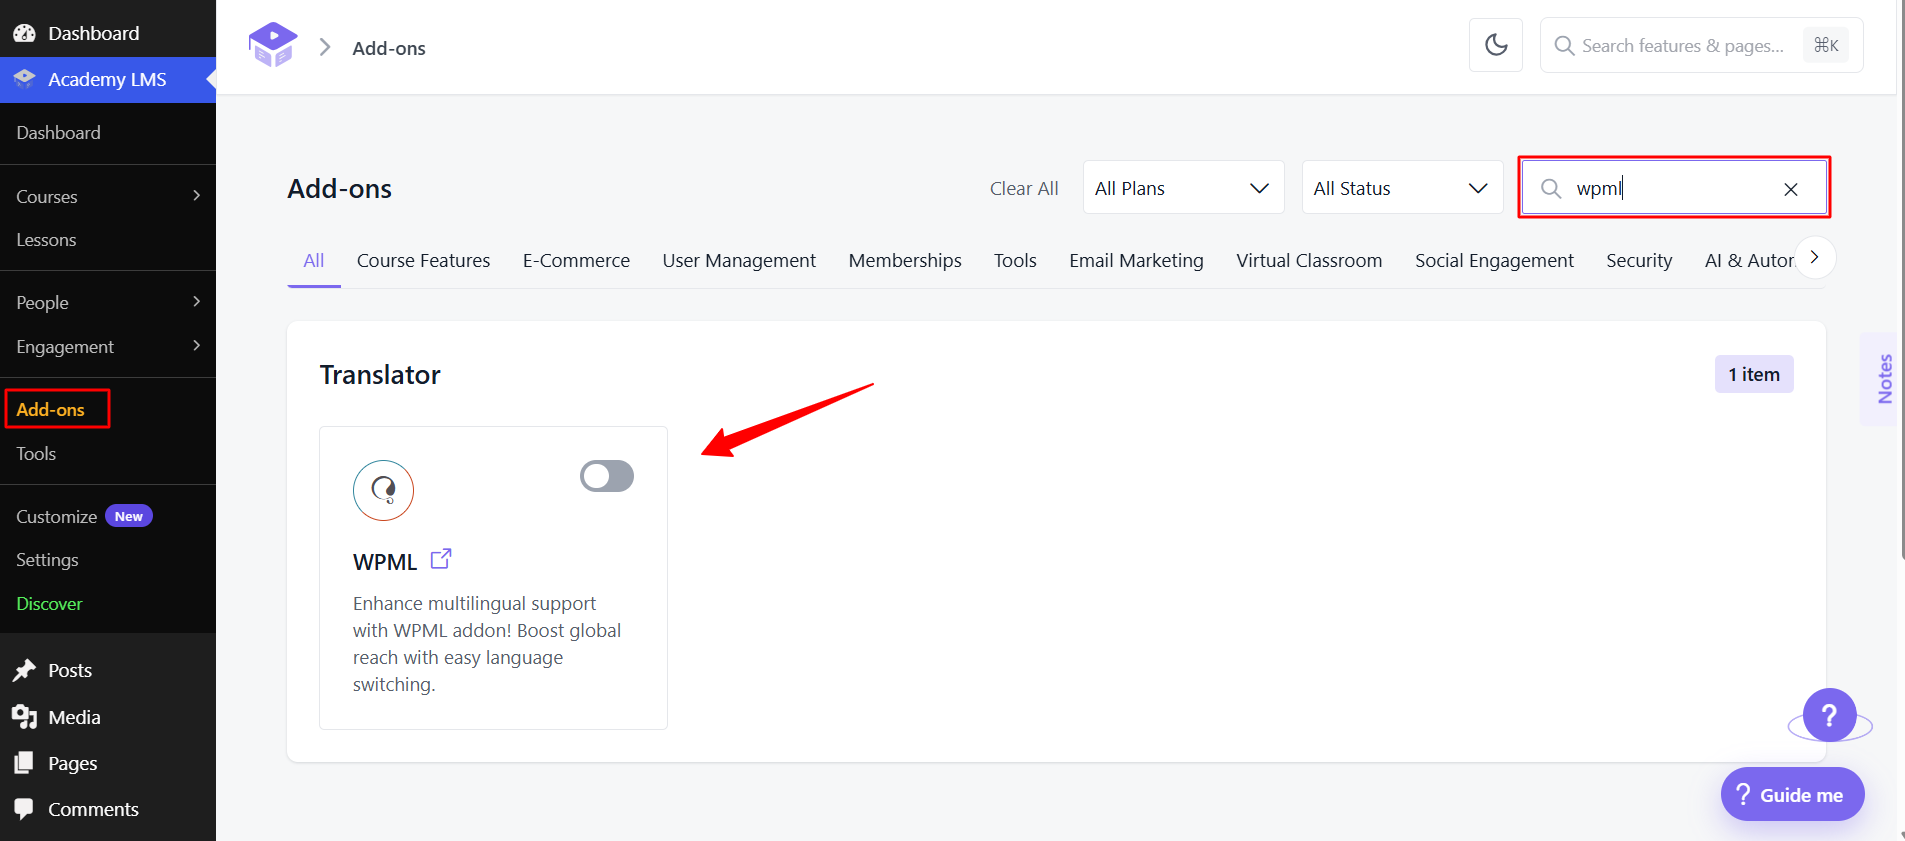
Task: Click the Academy LMS graduation cap logo
Action: pyautogui.click(x=273, y=45)
